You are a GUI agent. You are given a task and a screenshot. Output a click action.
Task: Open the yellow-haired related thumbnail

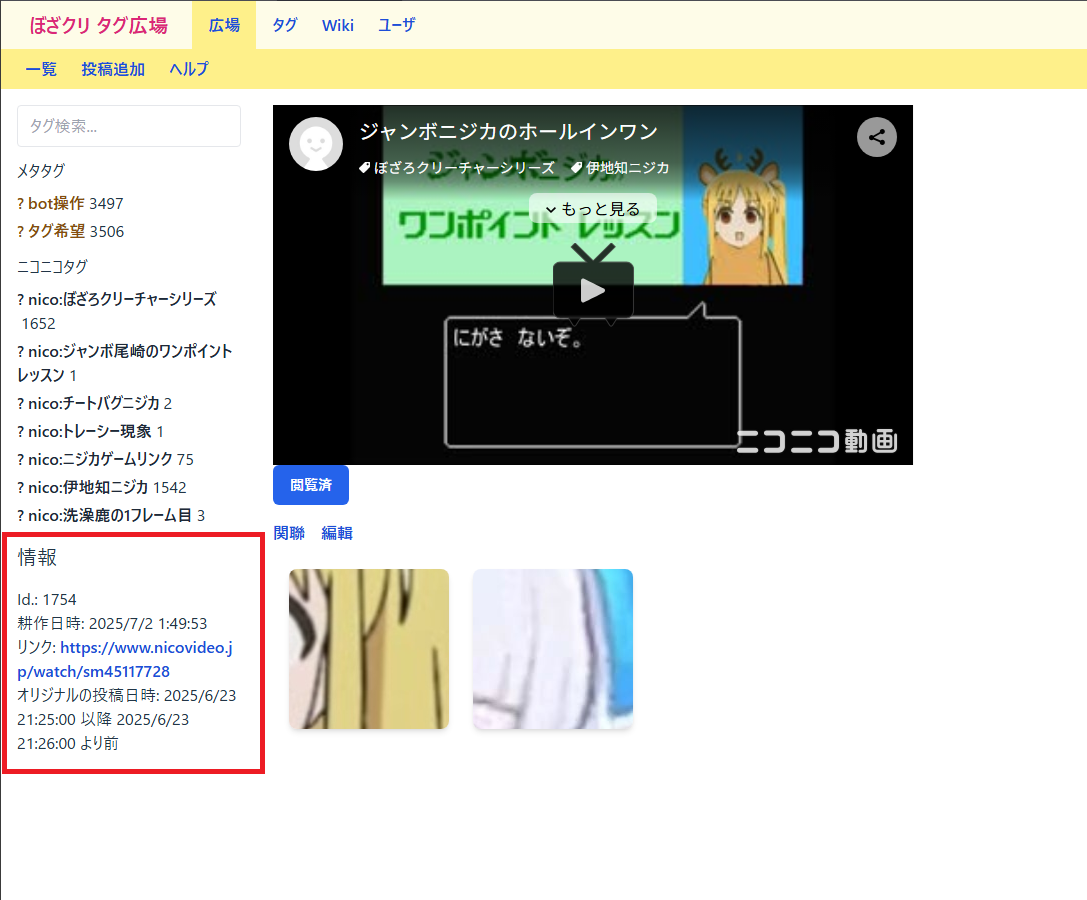[x=369, y=649]
